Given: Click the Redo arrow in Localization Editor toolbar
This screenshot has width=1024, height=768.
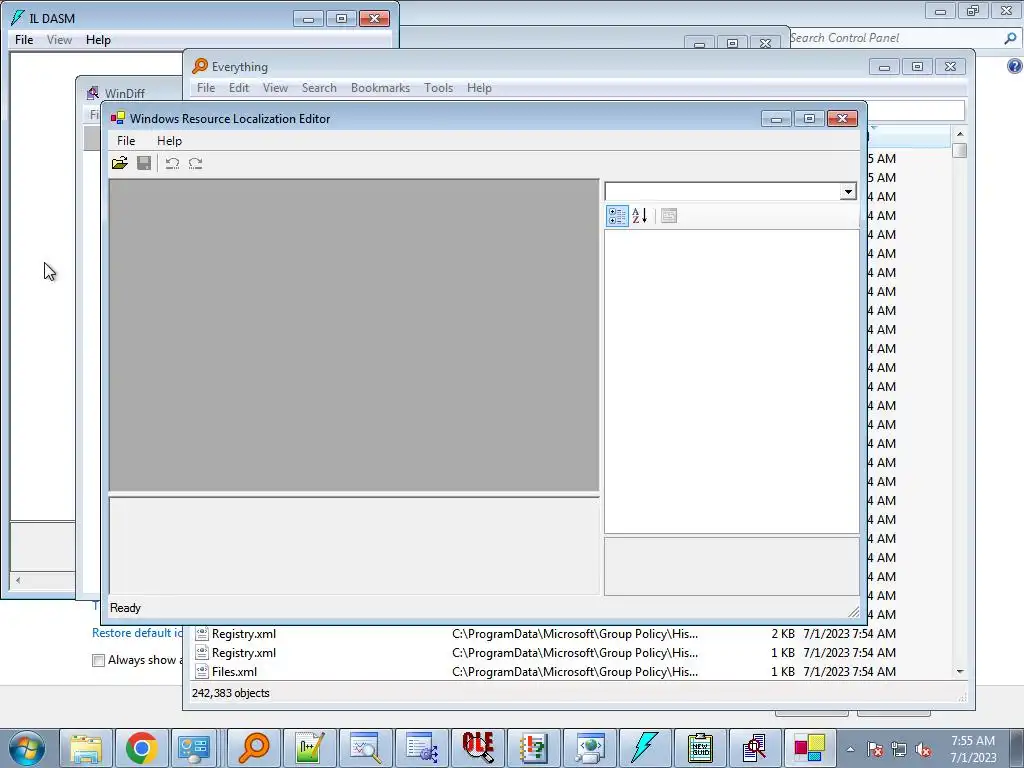Looking at the screenshot, I should pyautogui.click(x=195, y=163).
